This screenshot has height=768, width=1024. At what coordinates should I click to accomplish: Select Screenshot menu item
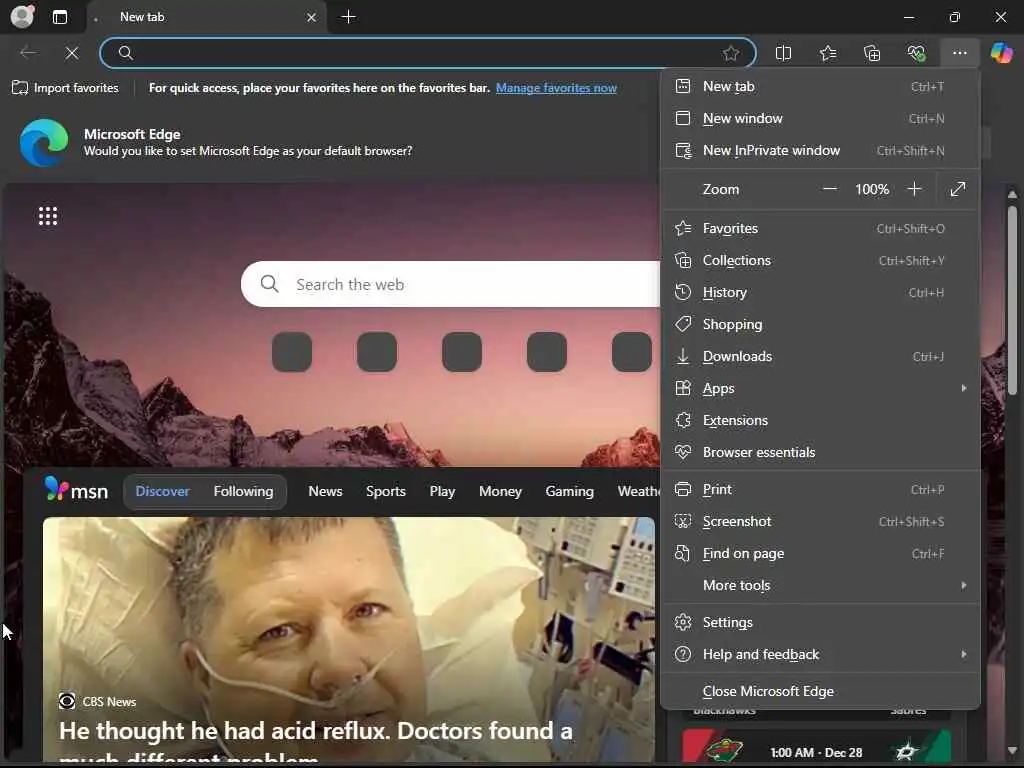pos(820,522)
